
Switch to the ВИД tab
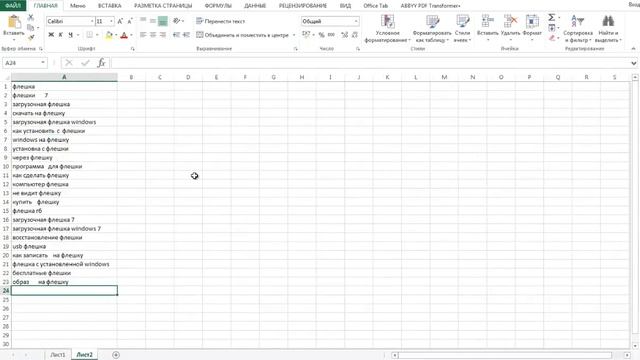coord(345,6)
